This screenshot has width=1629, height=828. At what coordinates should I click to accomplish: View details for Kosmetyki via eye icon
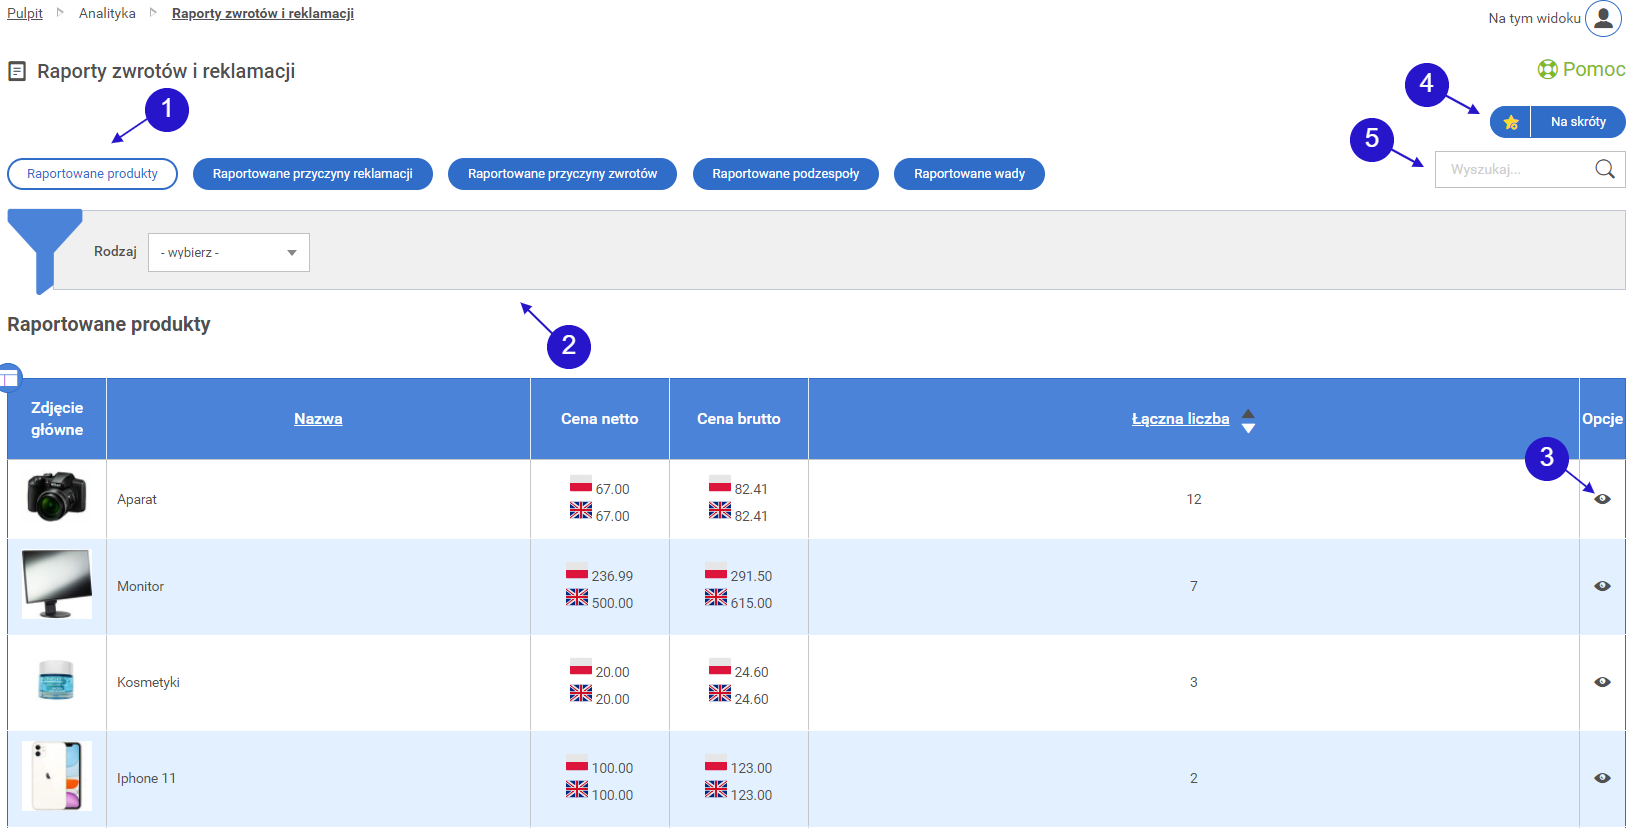tap(1602, 682)
